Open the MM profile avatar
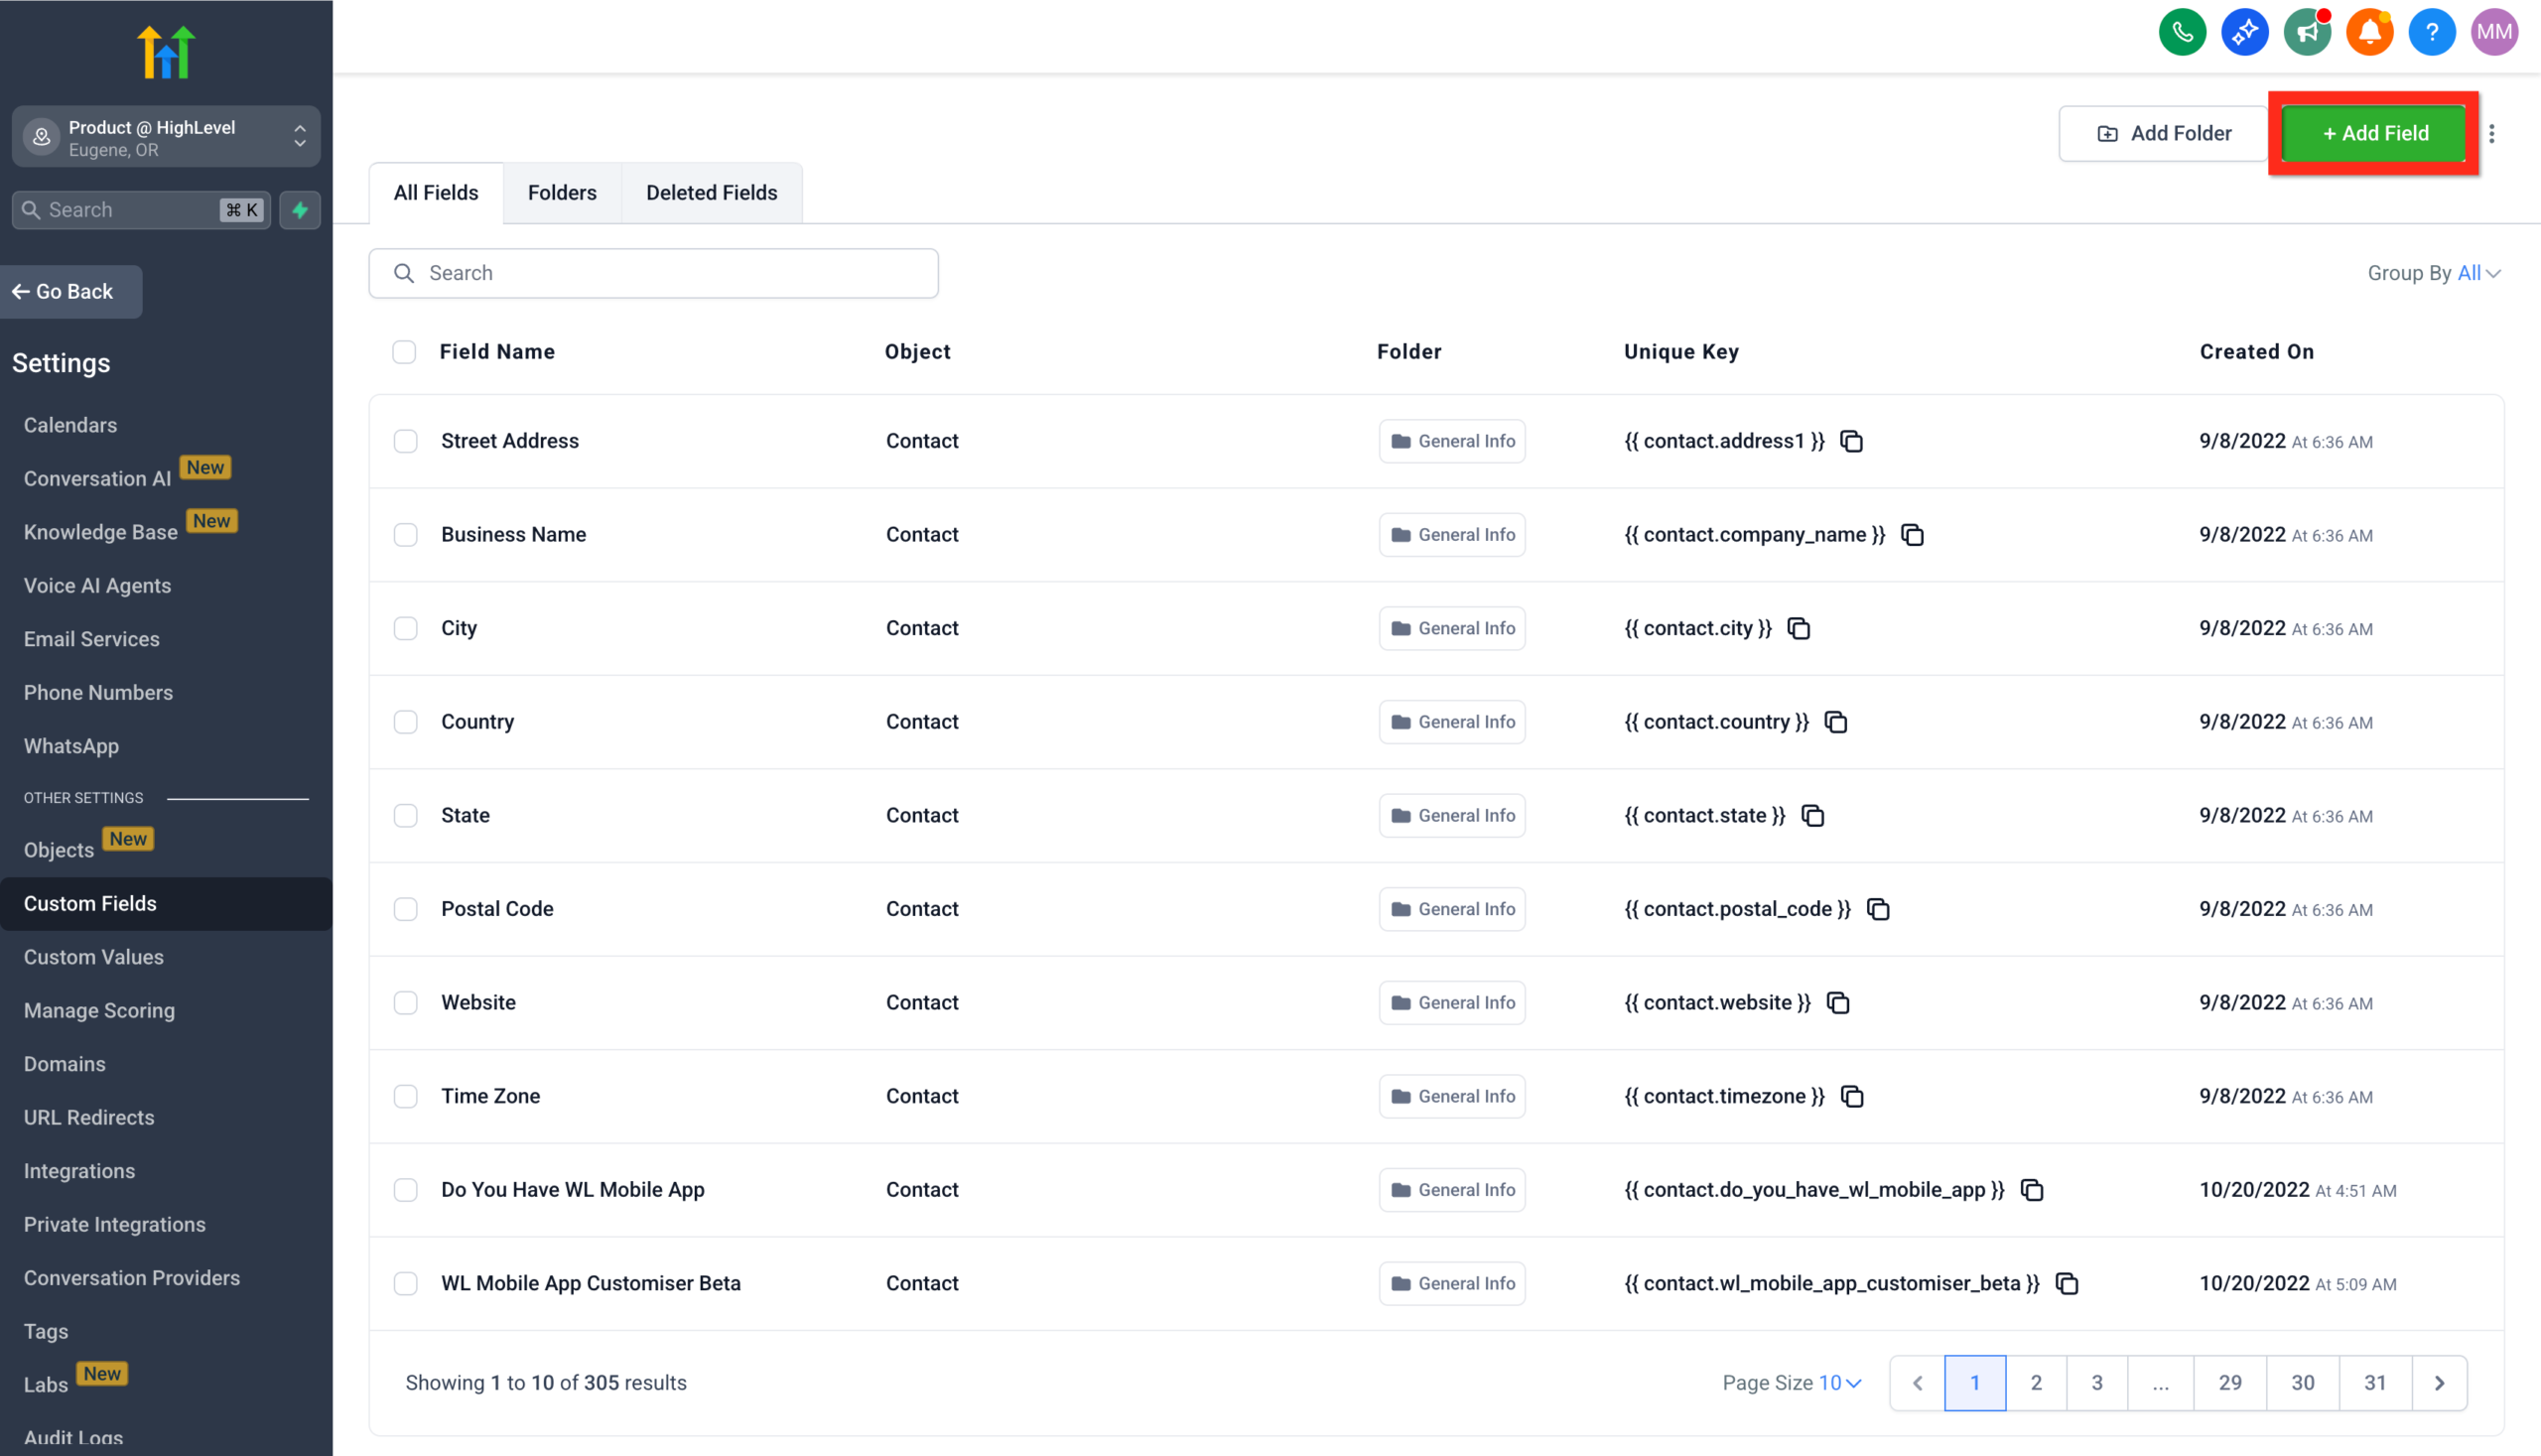 pos(2494,32)
